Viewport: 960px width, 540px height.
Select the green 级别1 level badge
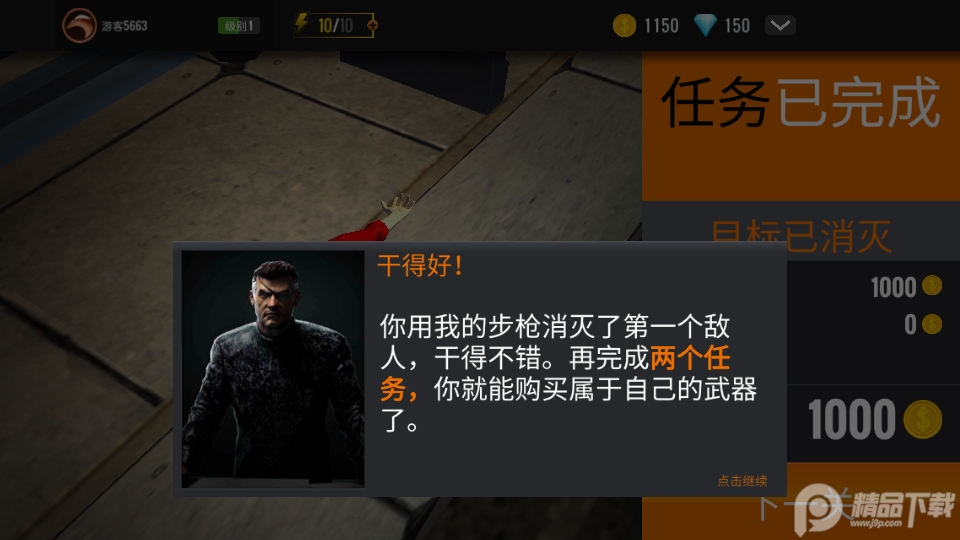point(239,26)
